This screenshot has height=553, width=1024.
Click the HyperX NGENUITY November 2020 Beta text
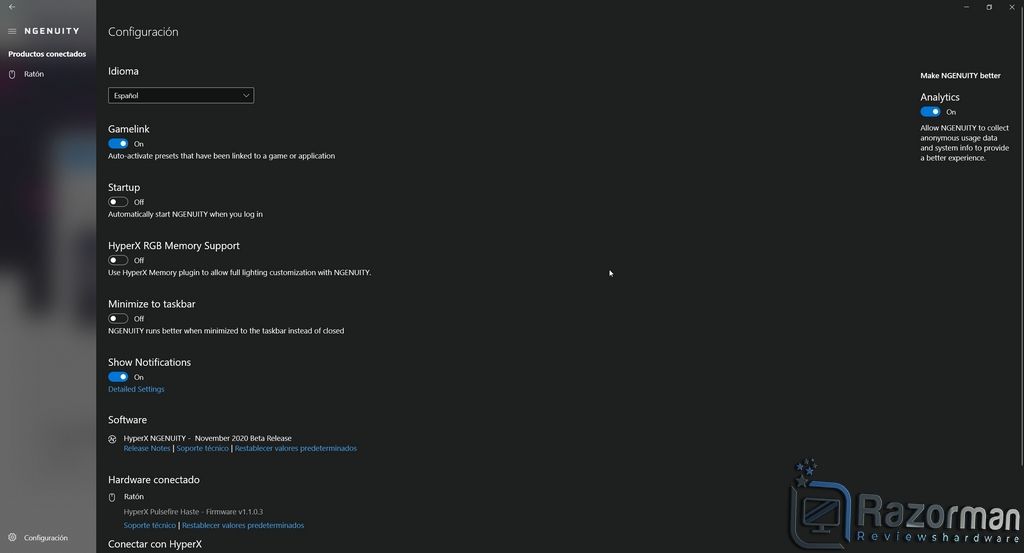(x=208, y=438)
